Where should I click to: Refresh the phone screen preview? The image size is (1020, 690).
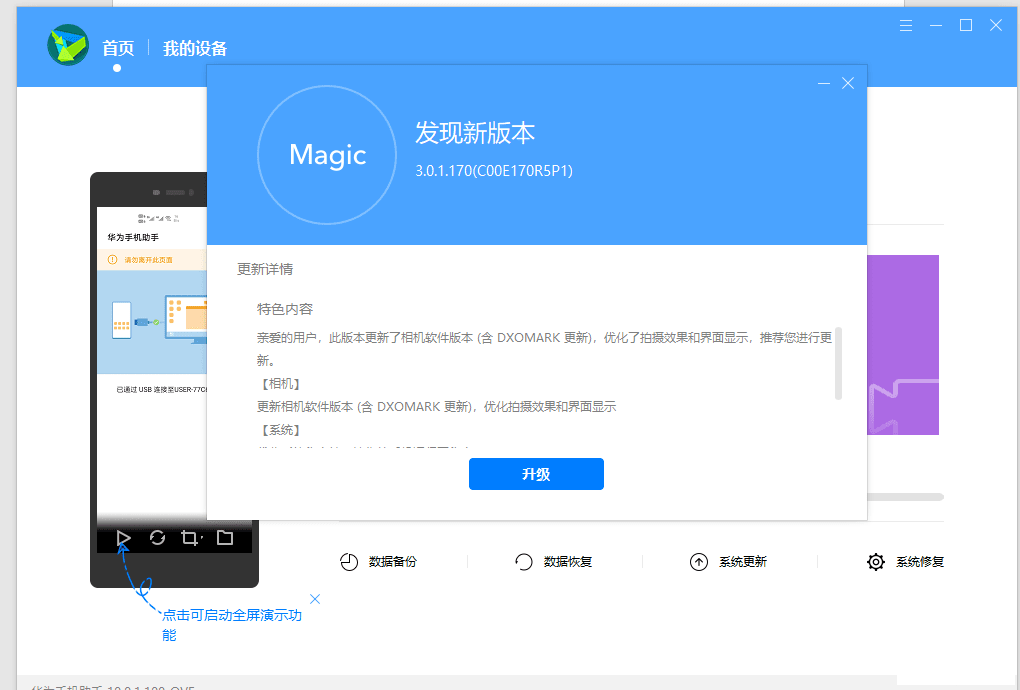(x=157, y=538)
